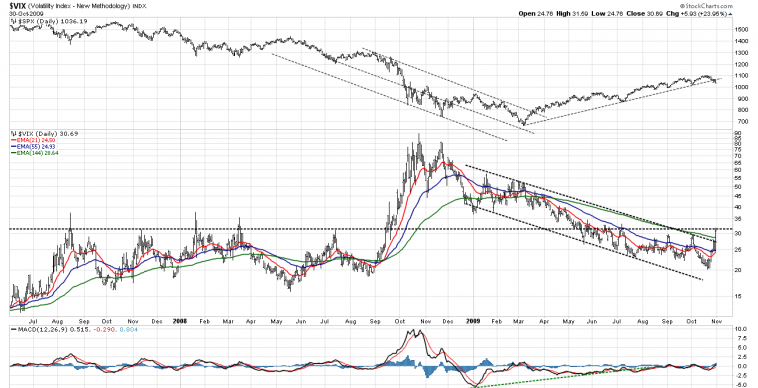Click the 90 value on VIX axis
Image resolution: width=758 pixels, height=388 pixels.
coord(738,132)
